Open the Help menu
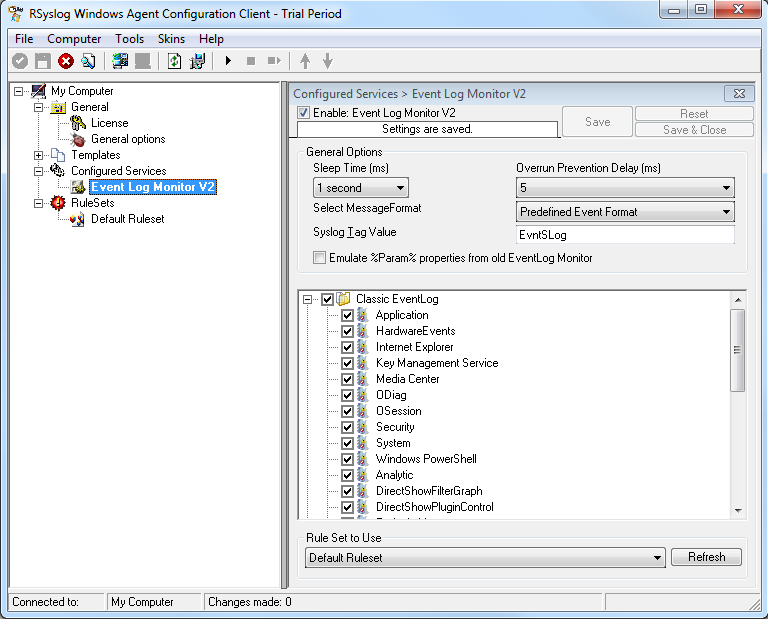This screenshot has width=768, height=619. coord(211,39)
